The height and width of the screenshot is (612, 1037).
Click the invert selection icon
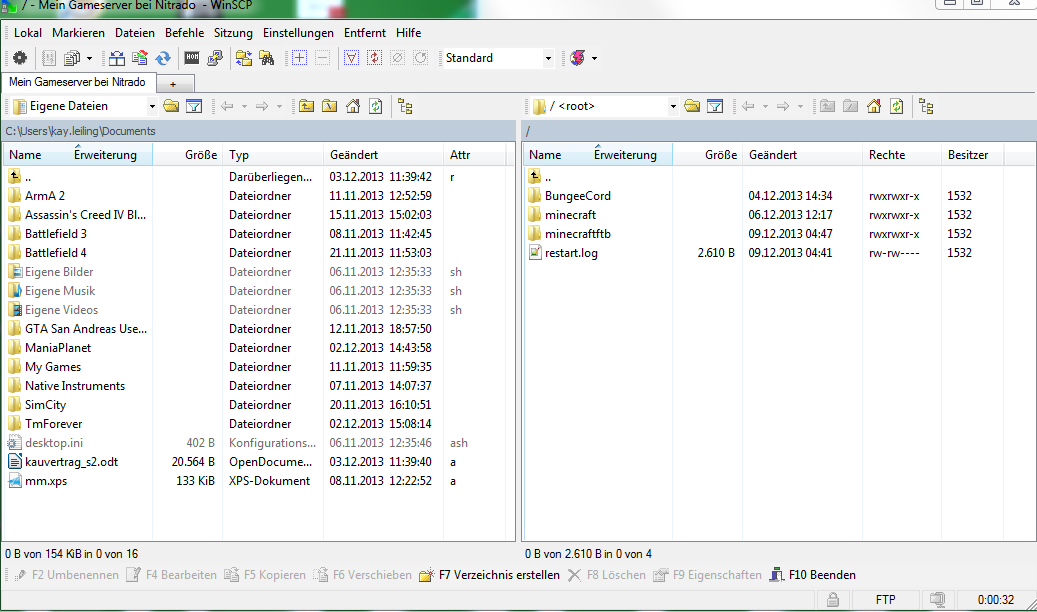pyautogui.click(x=374, y=58)
